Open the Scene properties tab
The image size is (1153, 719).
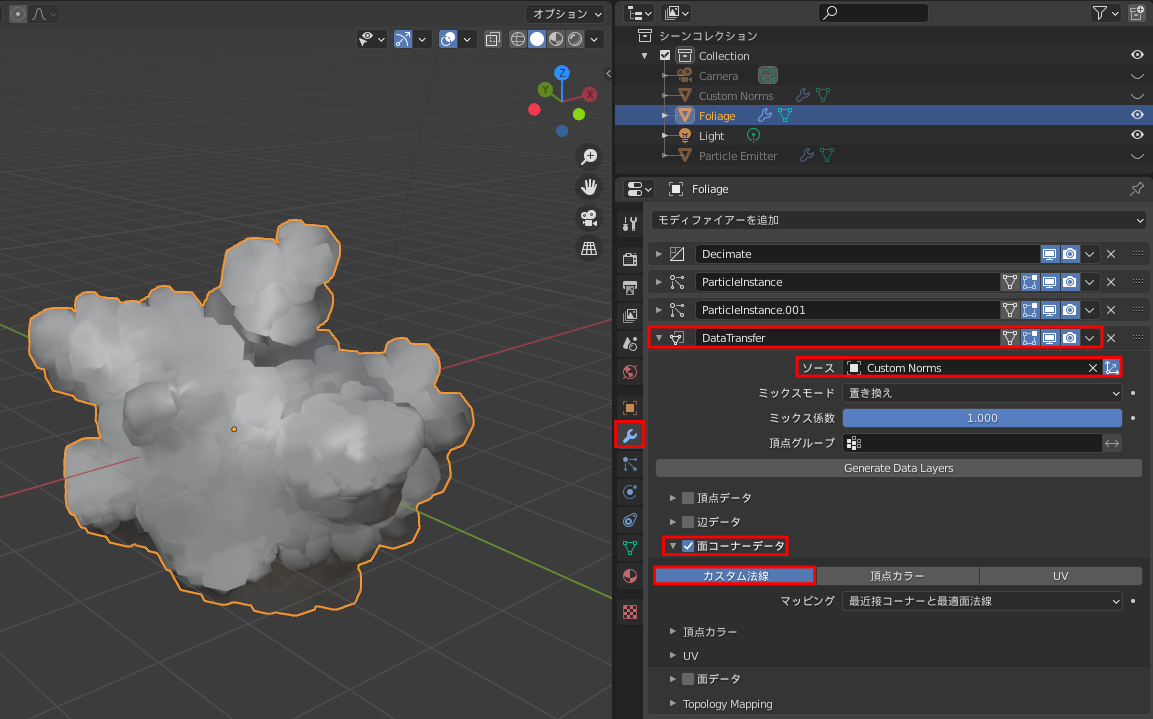[x=630, y=343]
